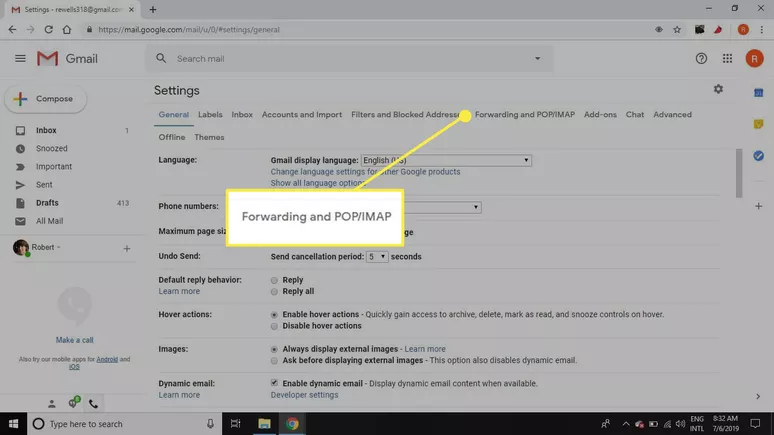Open Chrome from the taskbar

(292, 424)
